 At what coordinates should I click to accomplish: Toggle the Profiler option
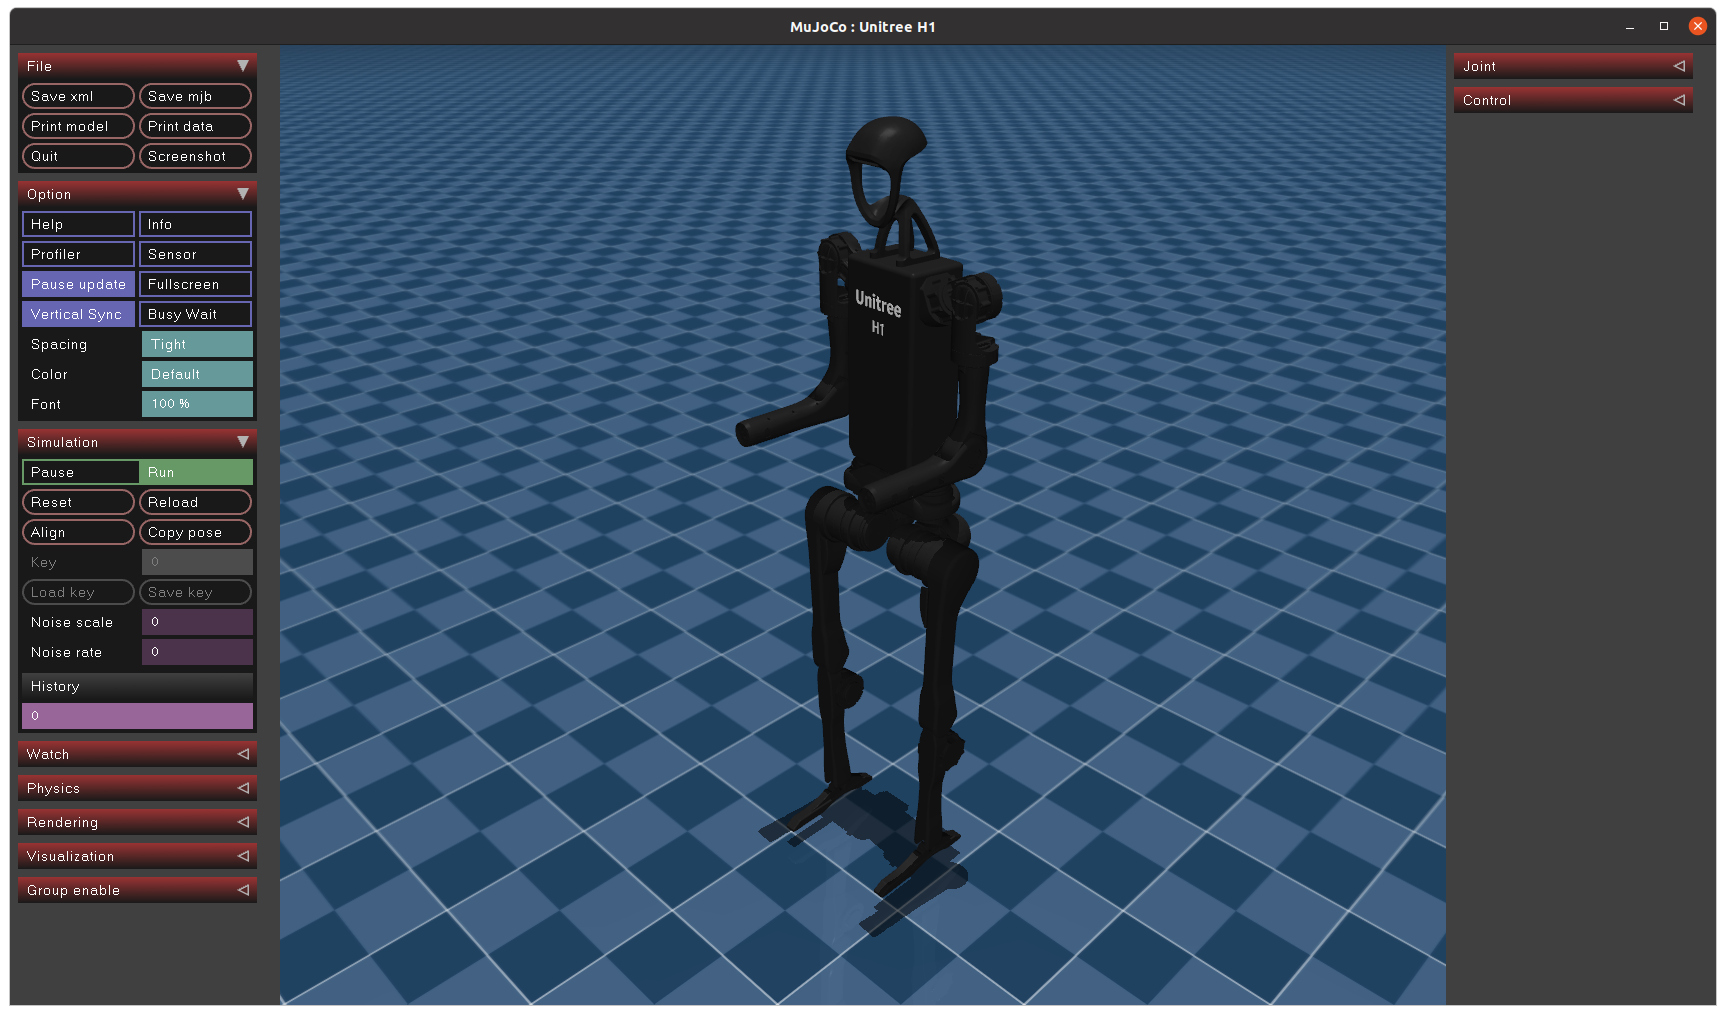78,254
